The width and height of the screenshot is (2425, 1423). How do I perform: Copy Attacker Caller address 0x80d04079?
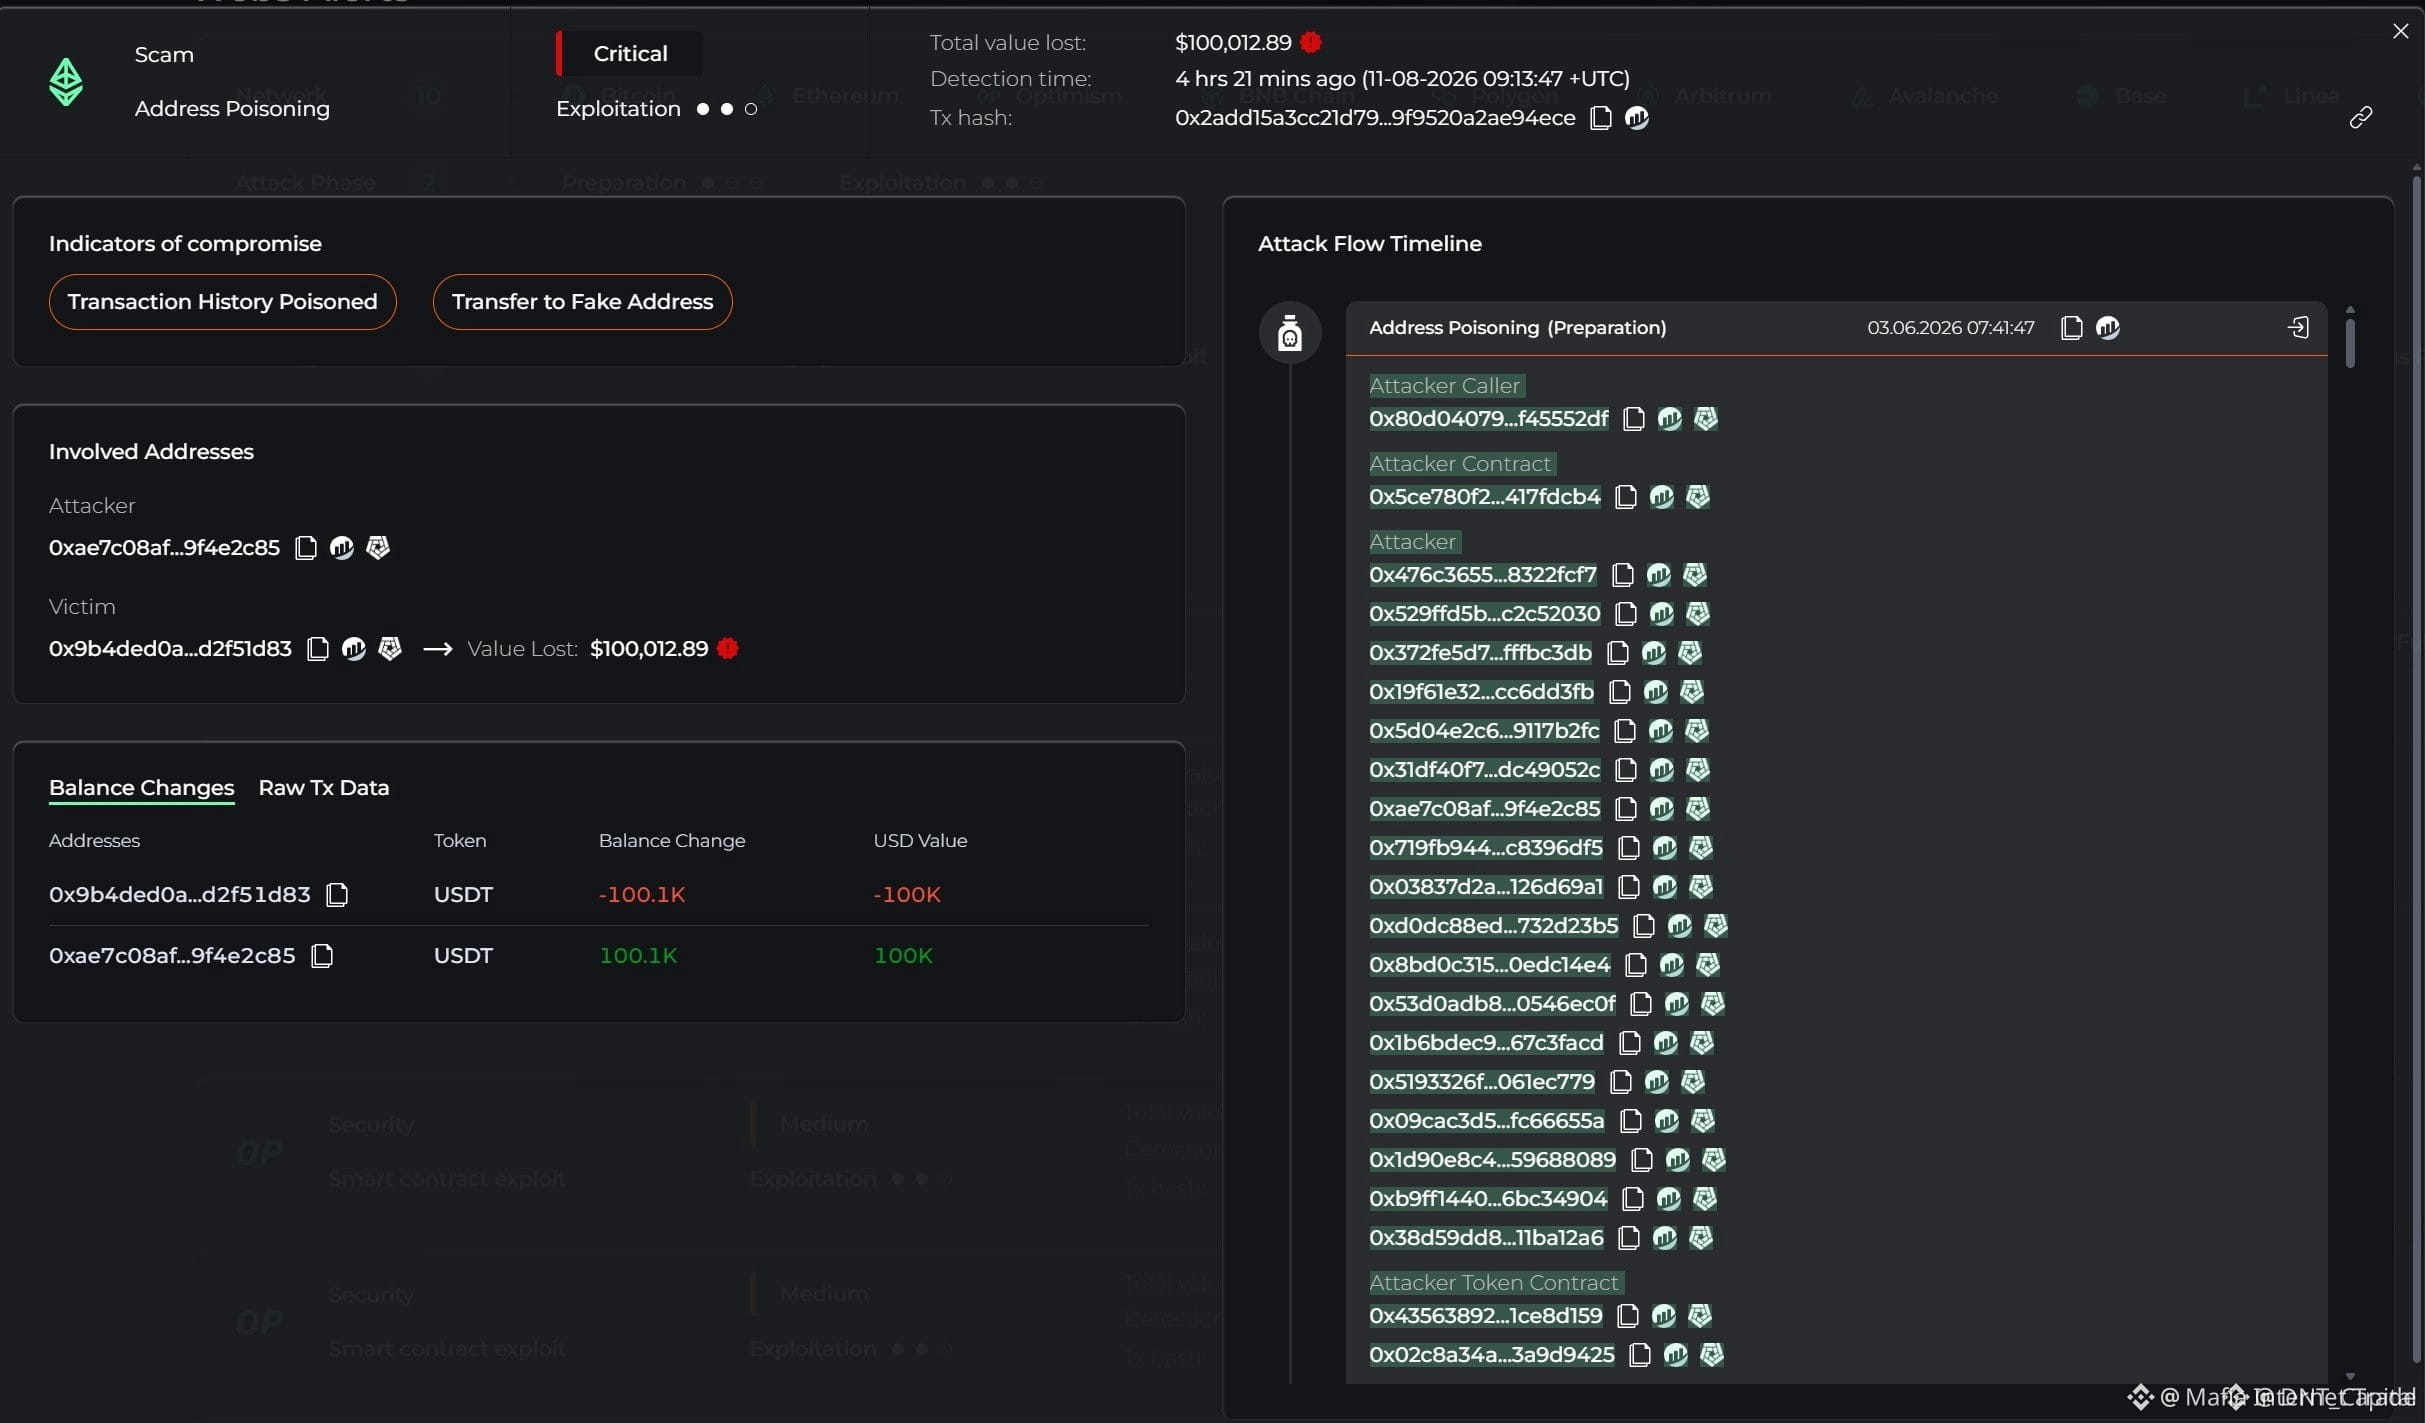[x=1634, y=419]
